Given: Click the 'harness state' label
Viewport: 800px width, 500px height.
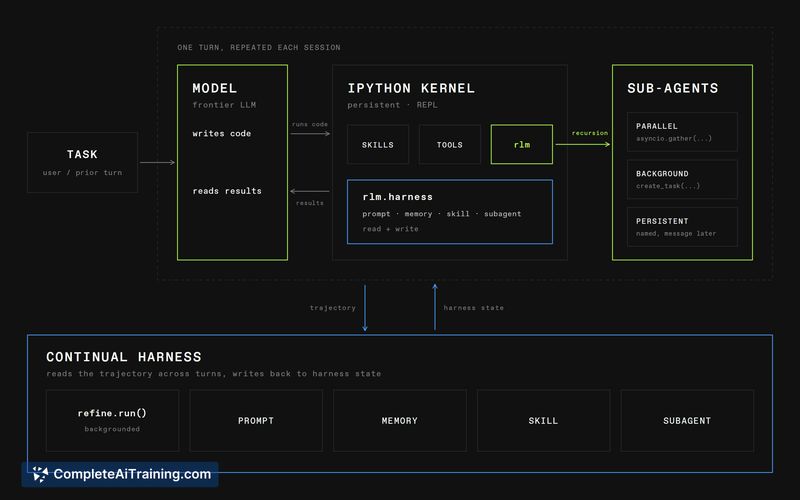Looking at the screenshot, I should point(473,308).
